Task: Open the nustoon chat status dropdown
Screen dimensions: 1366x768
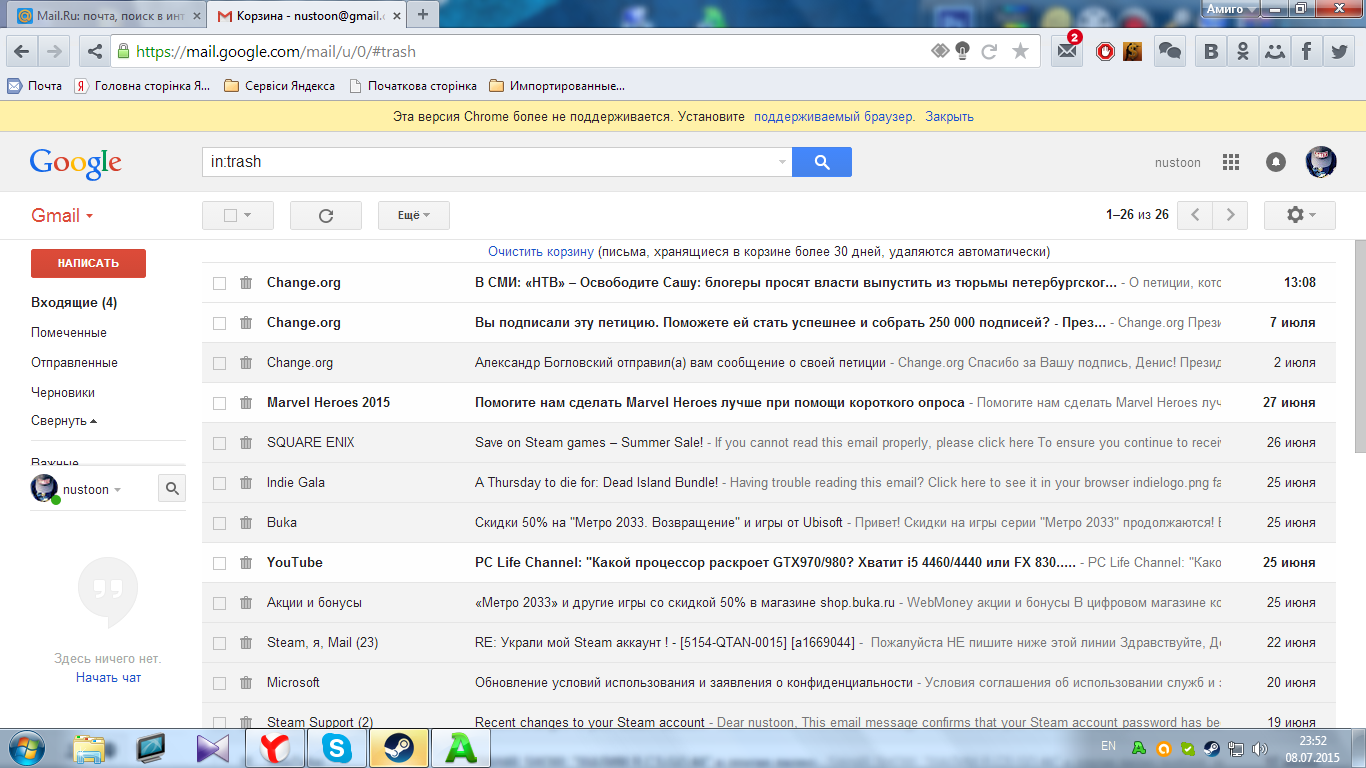Action: click(x=92, y=489)
